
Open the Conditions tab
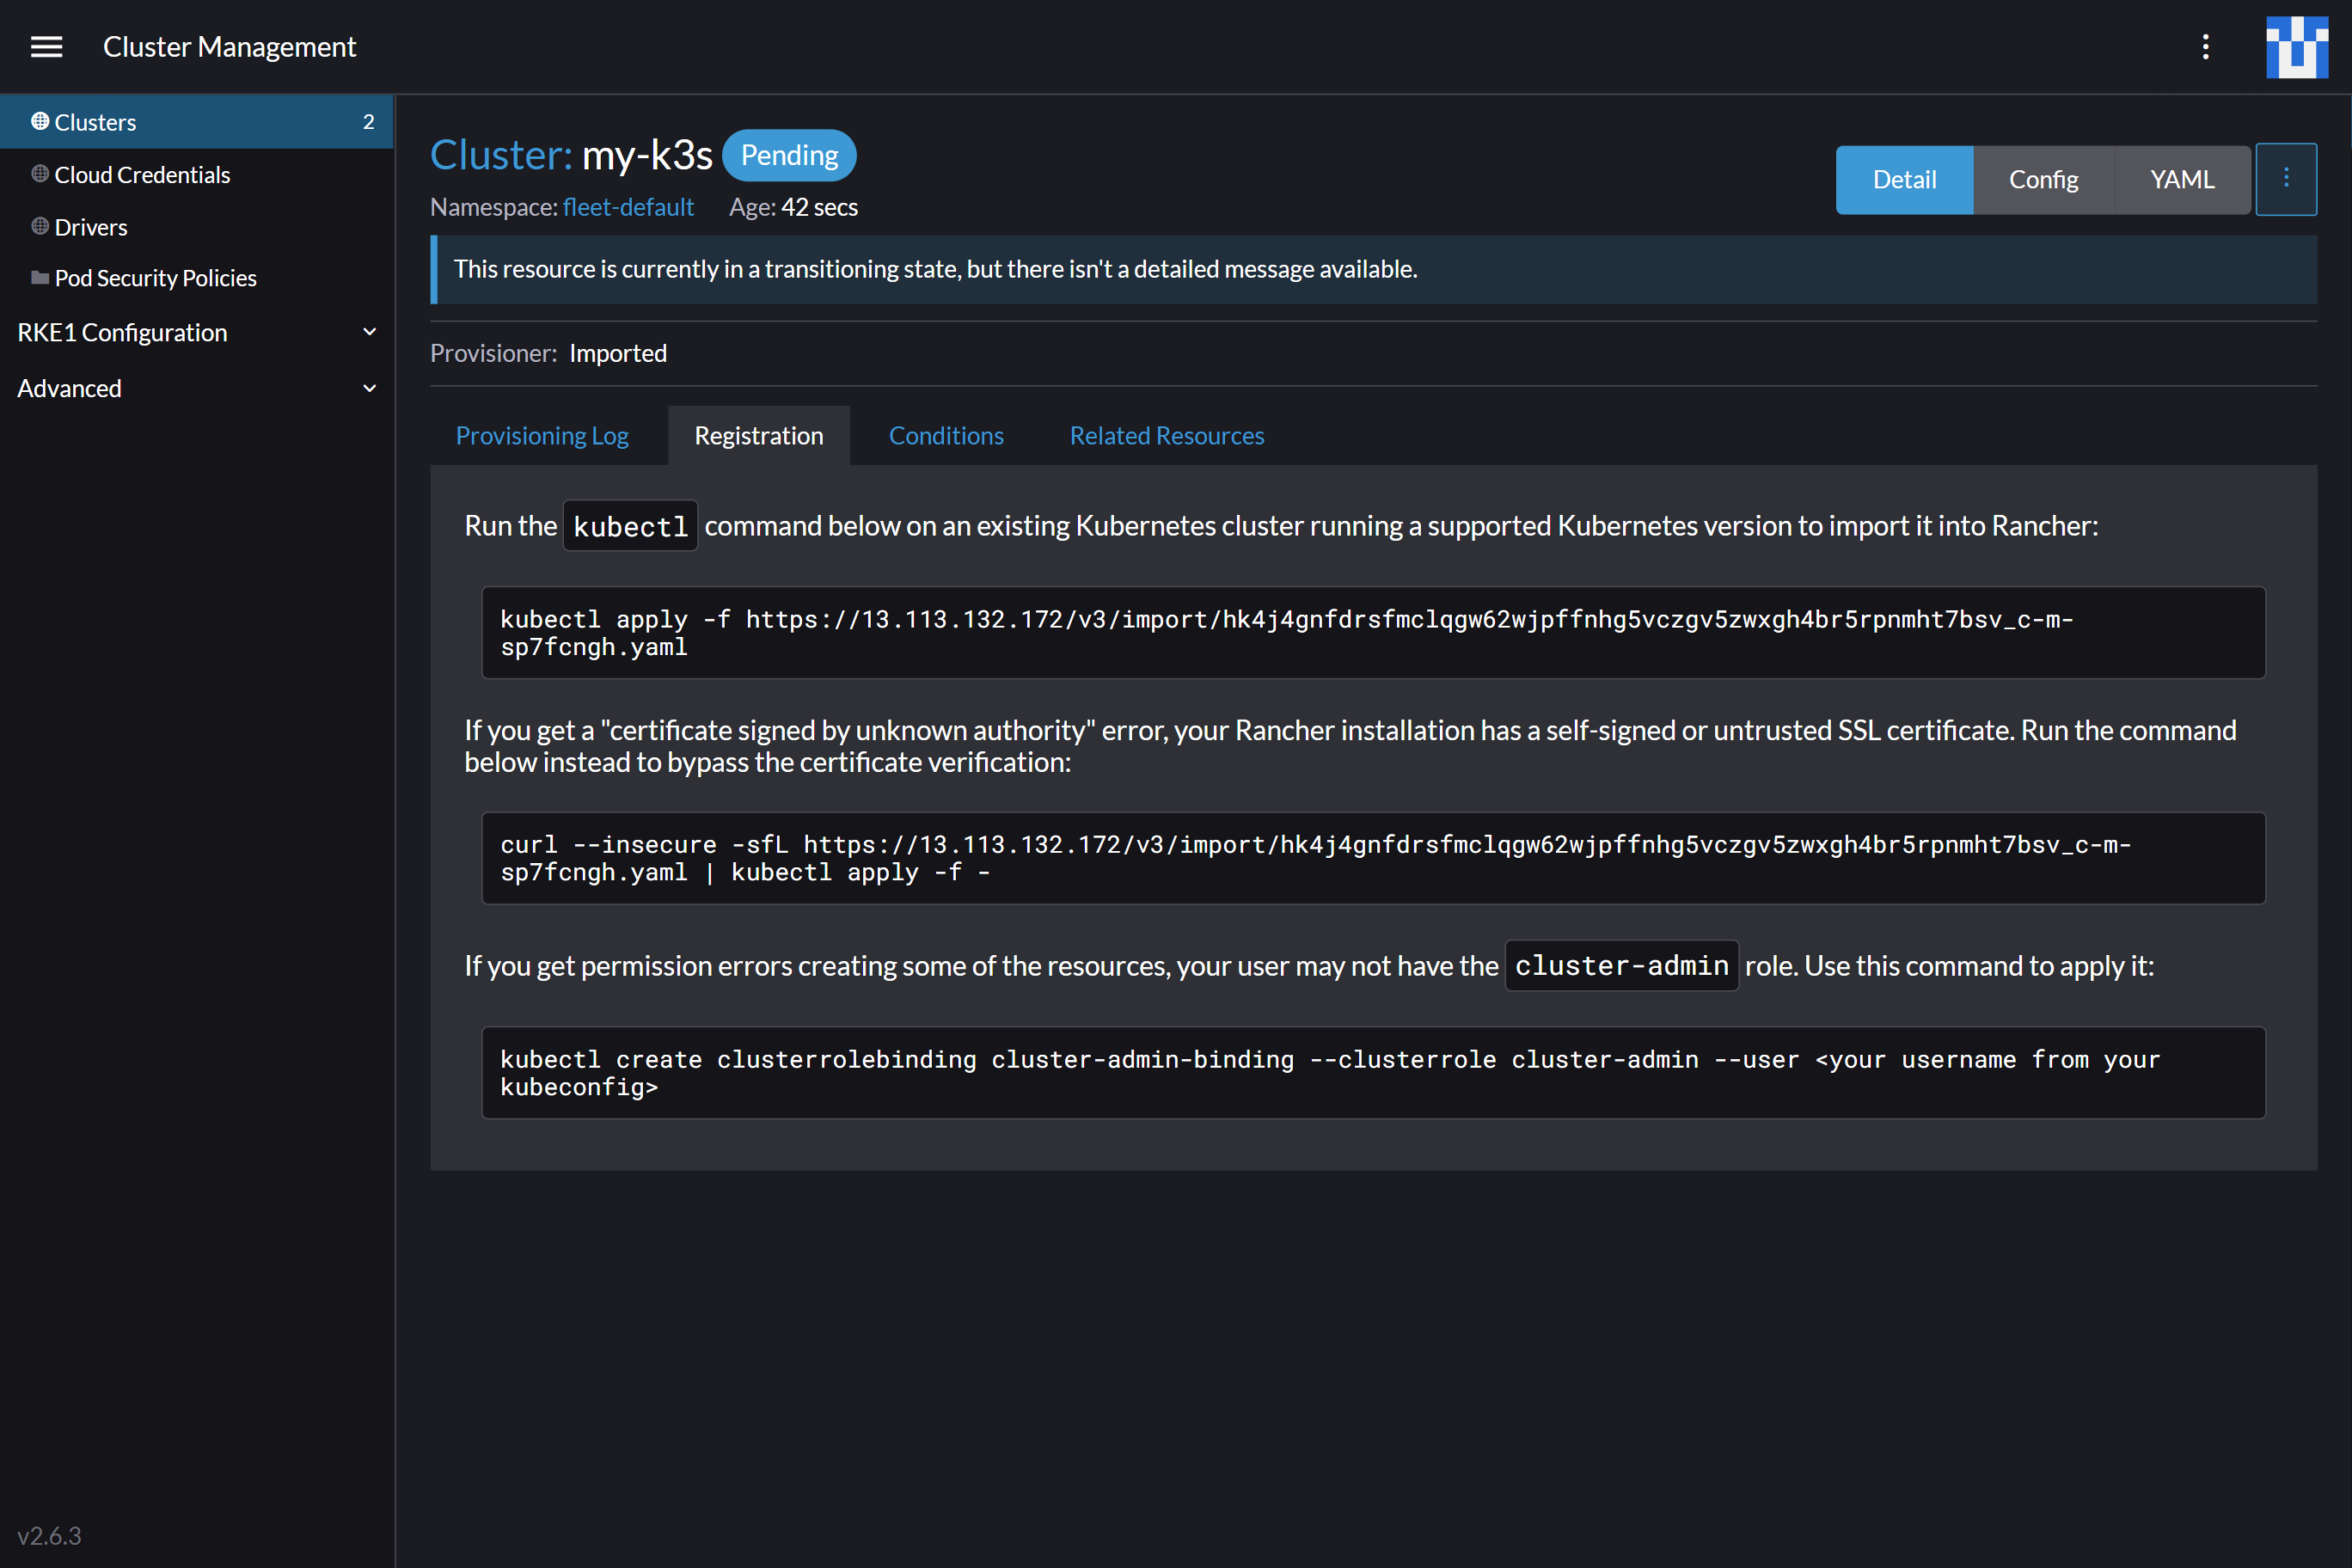pyautogui.click(x=946, y=435)
